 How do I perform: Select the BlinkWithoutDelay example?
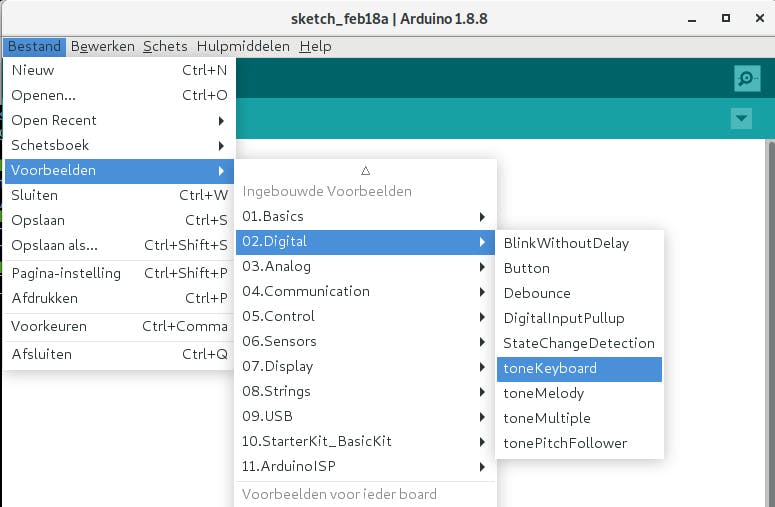[566, 243]
